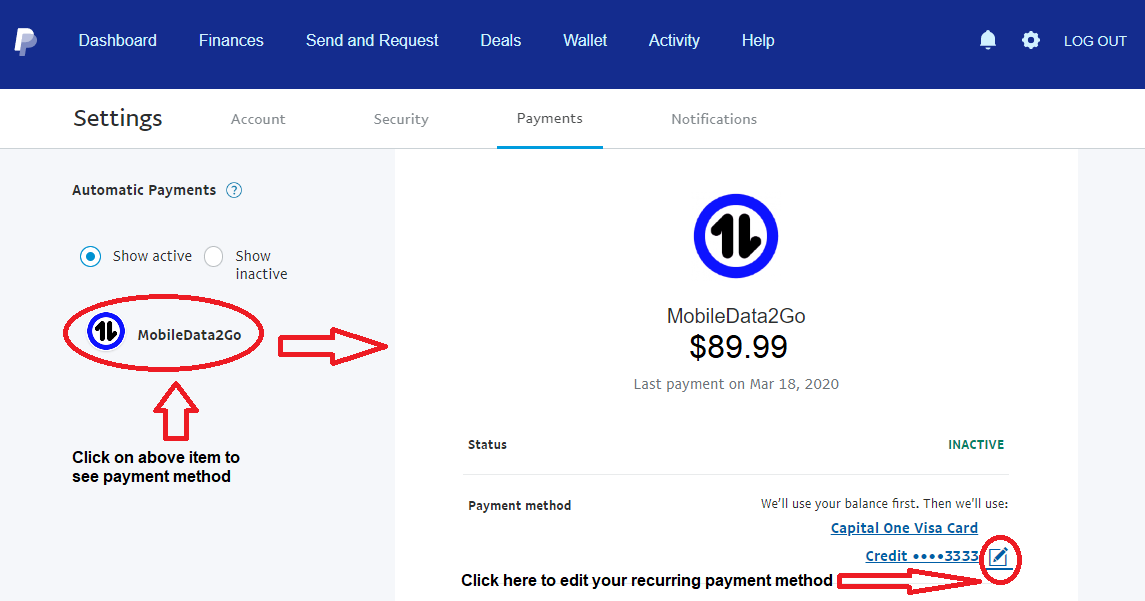The image size is (1145, 601).
Task: Open the Dashboard menu item
Action: click(118, 41)
